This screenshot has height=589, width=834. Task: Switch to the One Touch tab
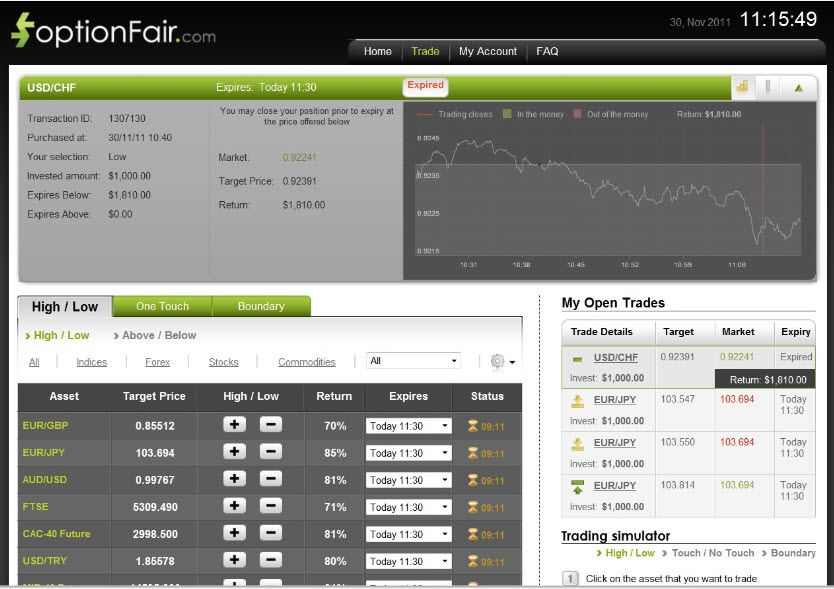[x=162, y=306]
